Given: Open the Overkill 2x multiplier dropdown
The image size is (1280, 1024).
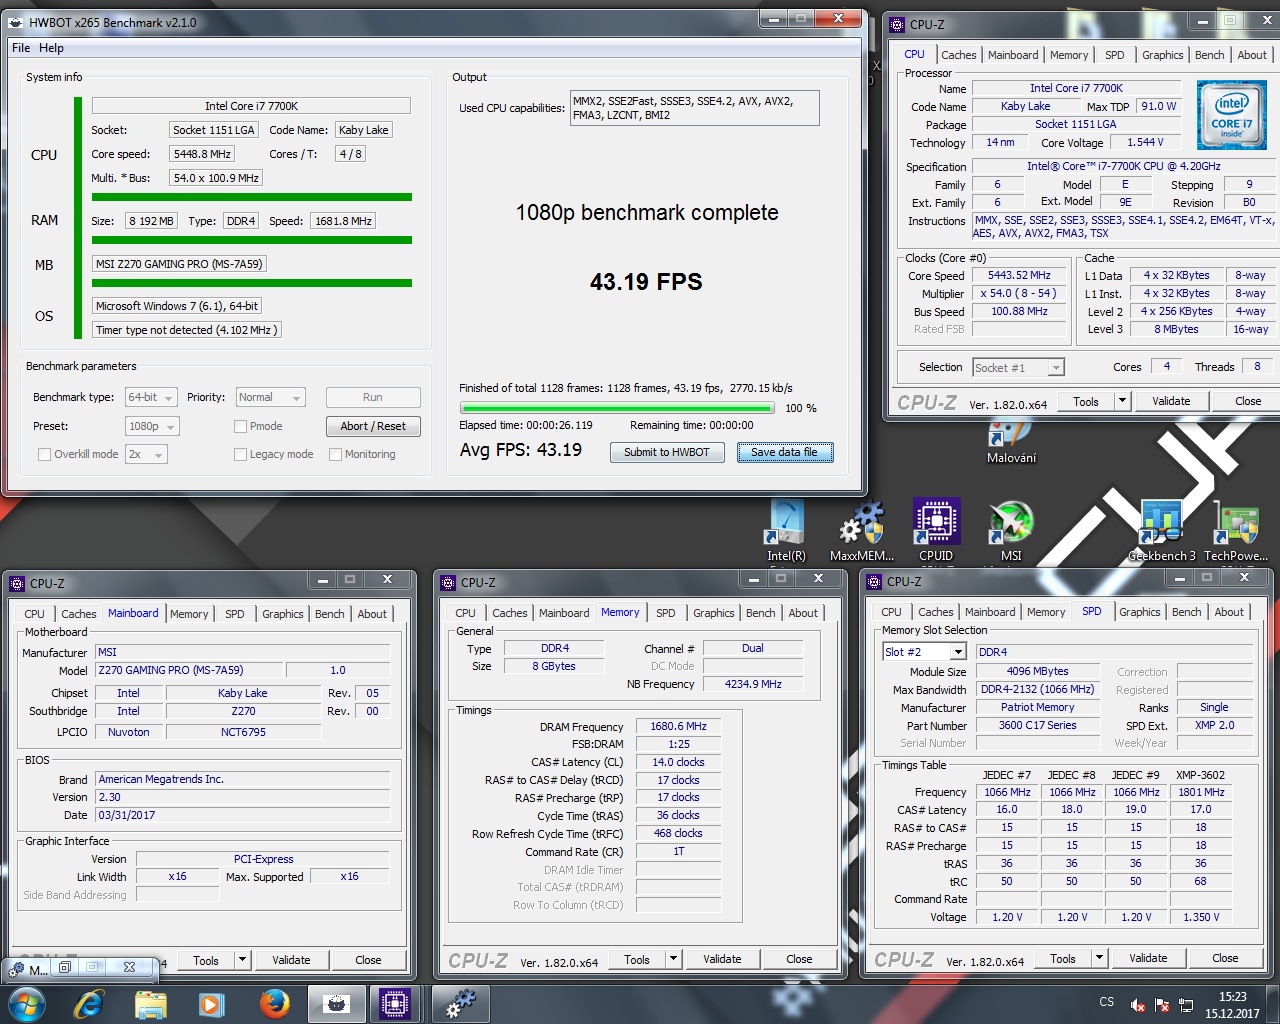Looking at the screenshot, I should point(145,454).
